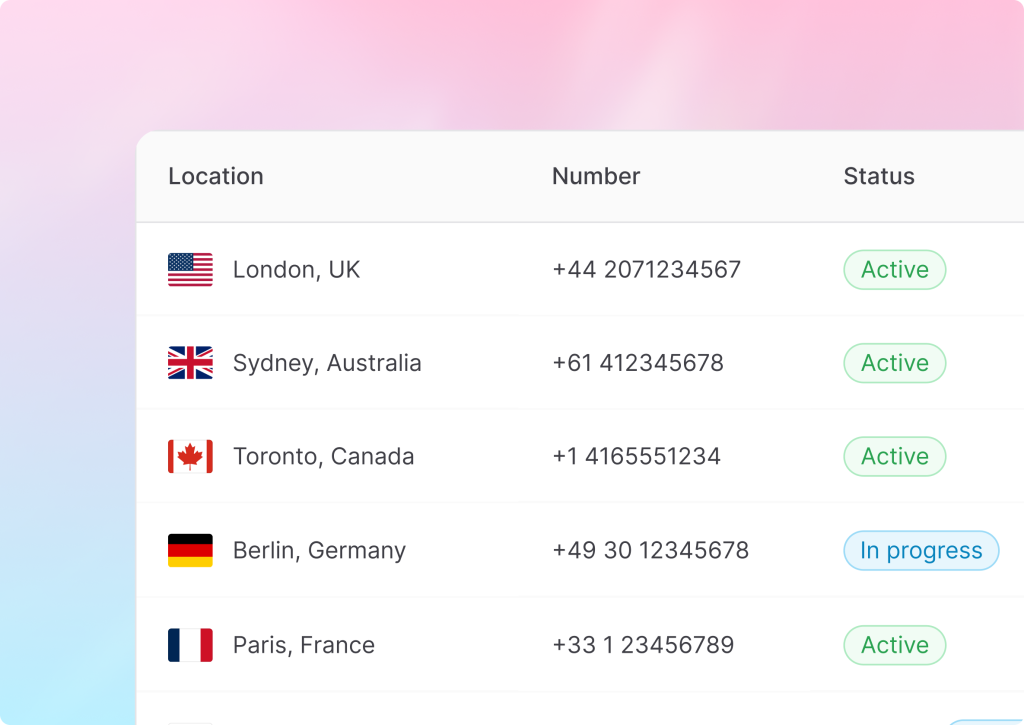Open the Toronto, Canada location entry
Image resolution: width=1024 pixels, height=725 pixels.
click(x=323, y=457)
